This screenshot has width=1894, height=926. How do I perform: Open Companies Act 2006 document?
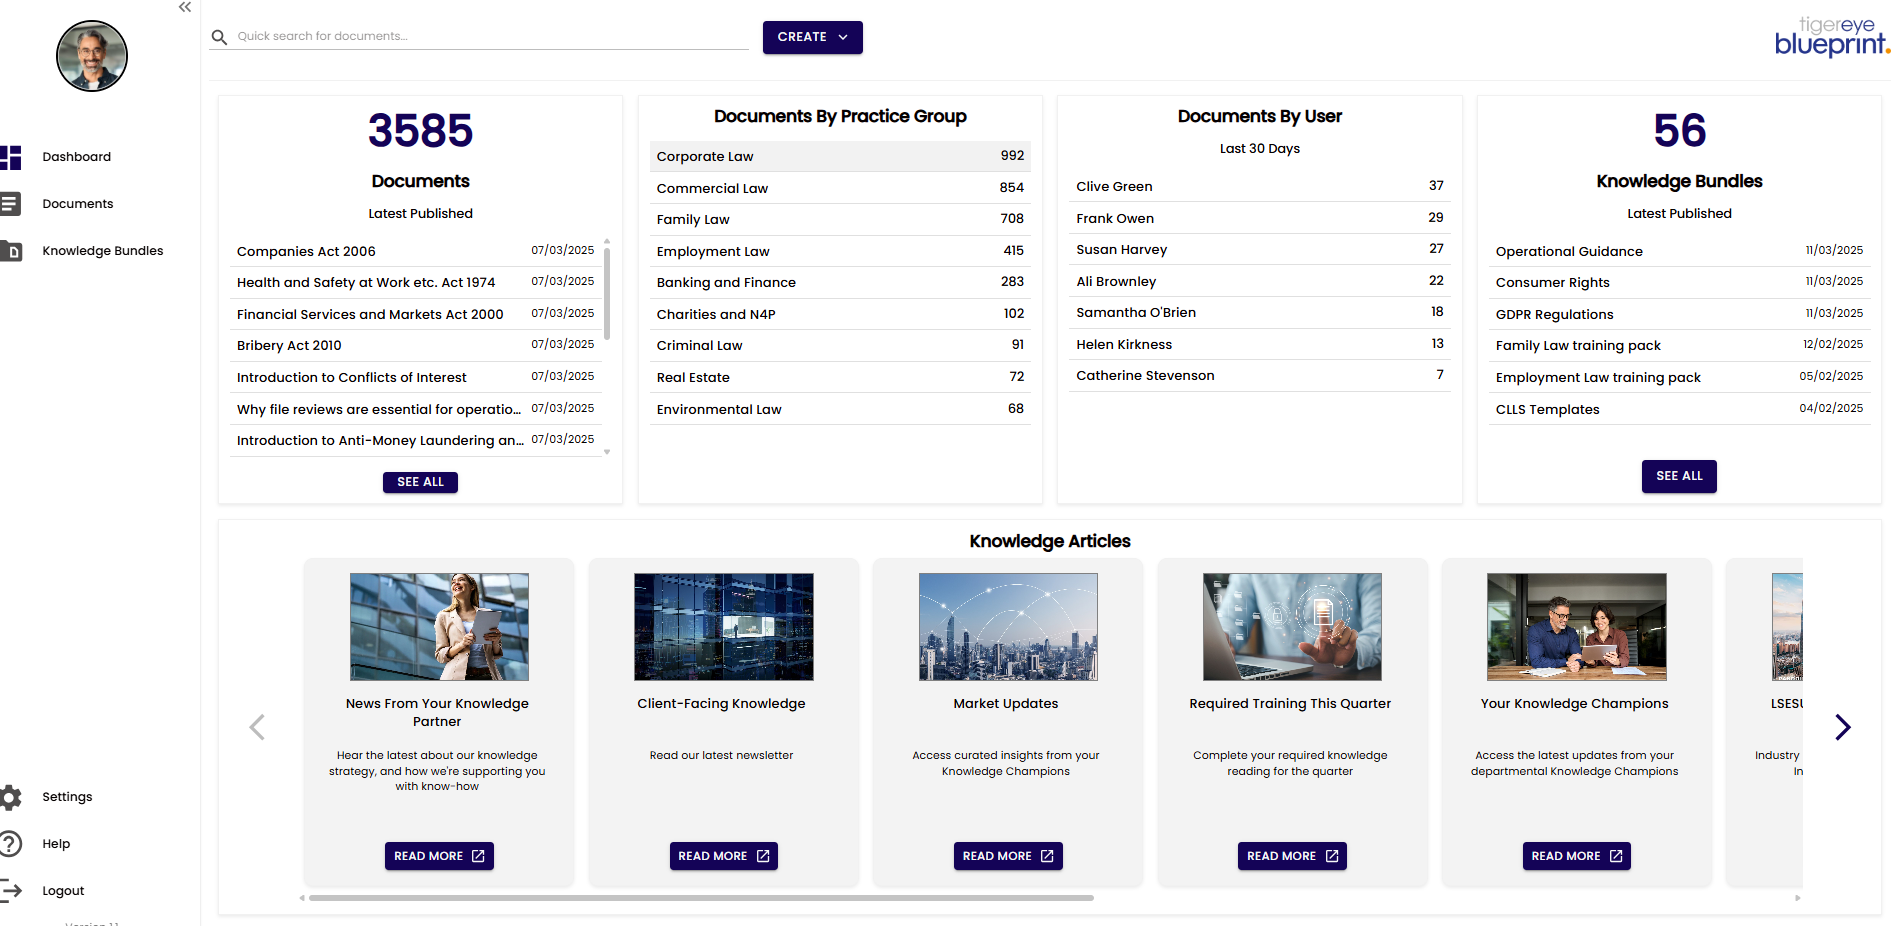click(x=306, y=252)
